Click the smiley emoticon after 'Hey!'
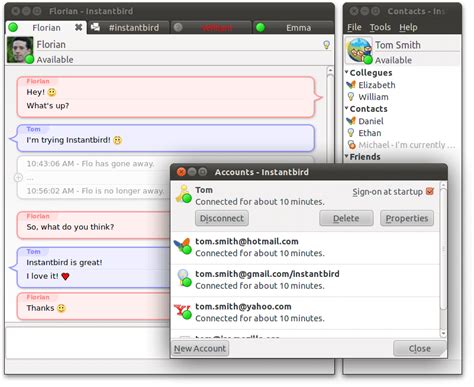Image resolution: width=474 pixels, height=387 pixels. pyautogui.click(x=52, y=92)
